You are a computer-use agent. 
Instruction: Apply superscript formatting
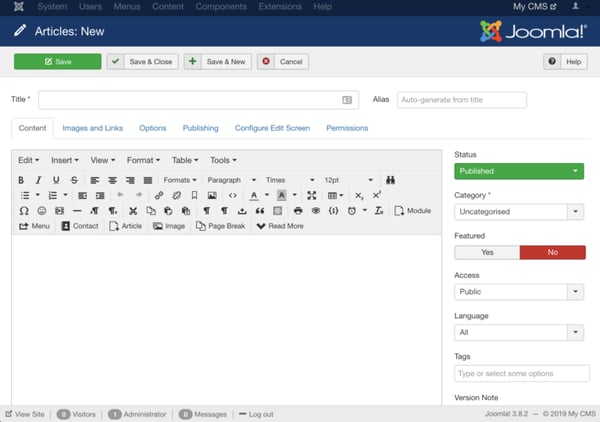pyautogui.click(x=377, y=196)
